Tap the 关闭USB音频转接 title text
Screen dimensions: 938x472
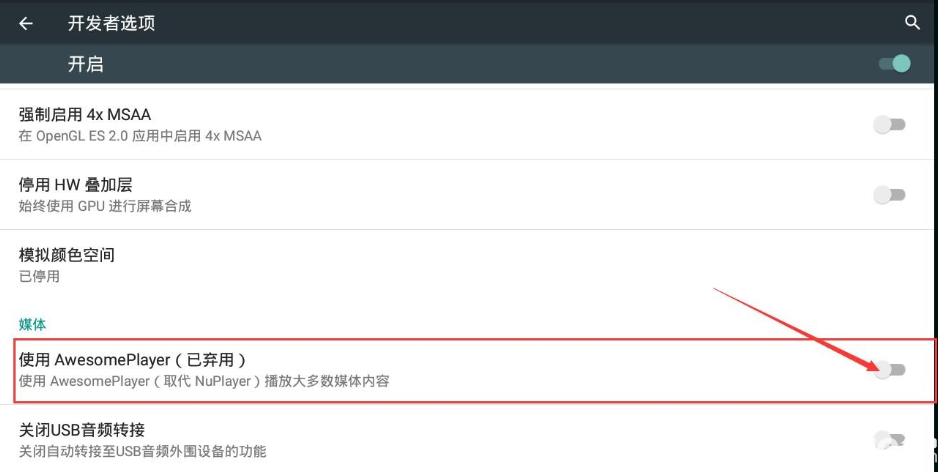(82, 430)
